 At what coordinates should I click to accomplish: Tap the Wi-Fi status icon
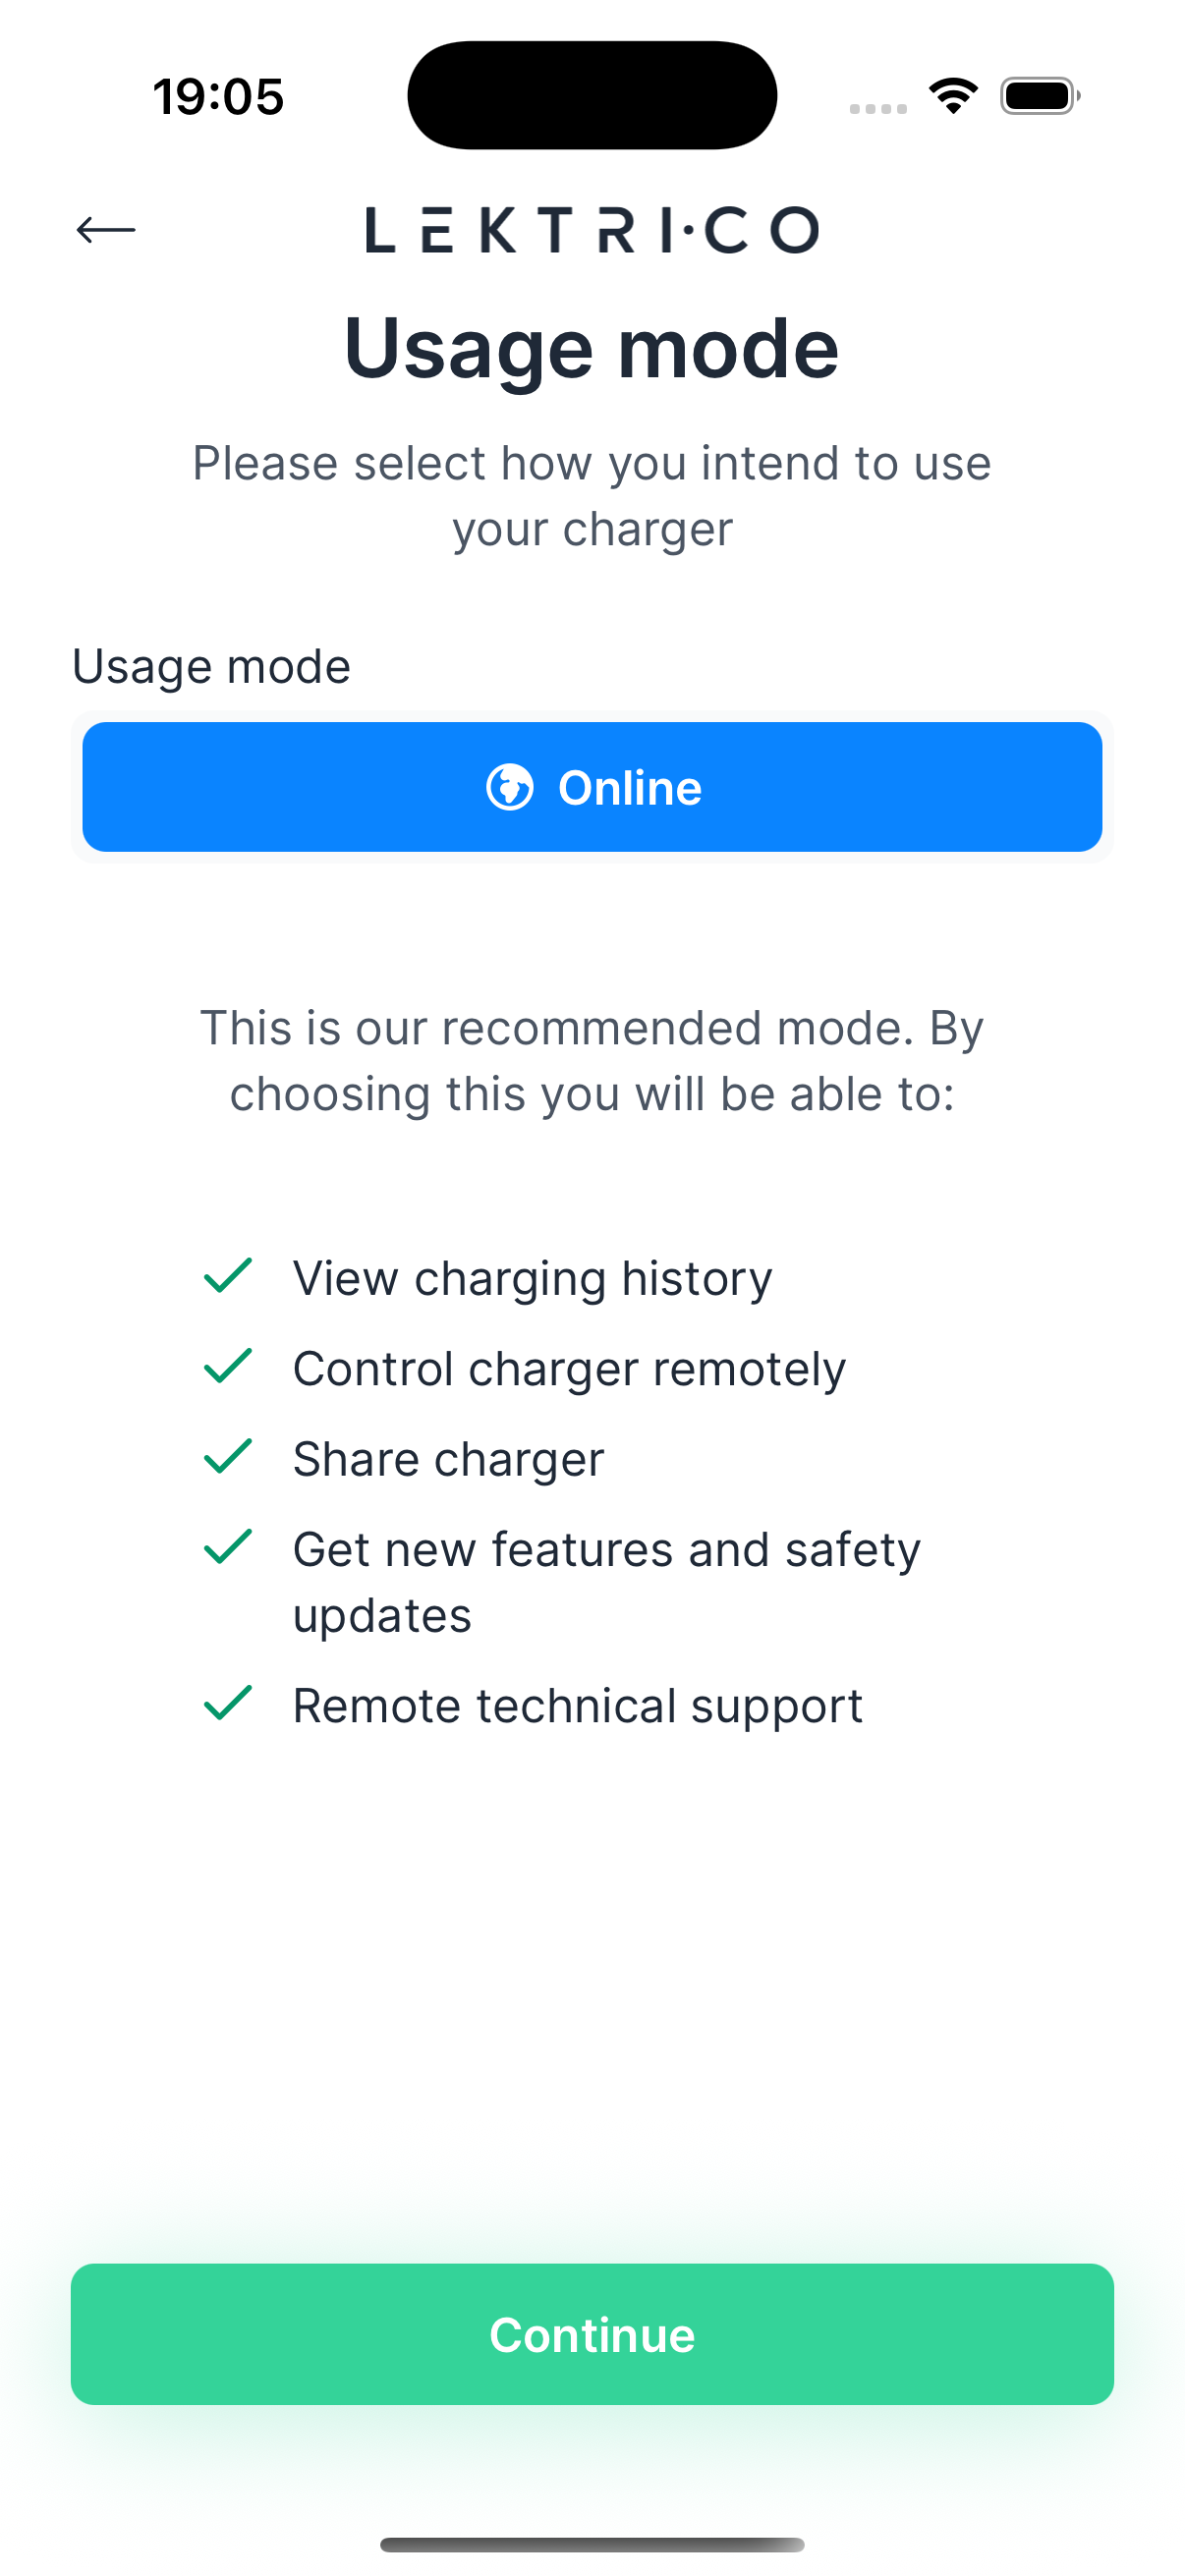(953, 96)
